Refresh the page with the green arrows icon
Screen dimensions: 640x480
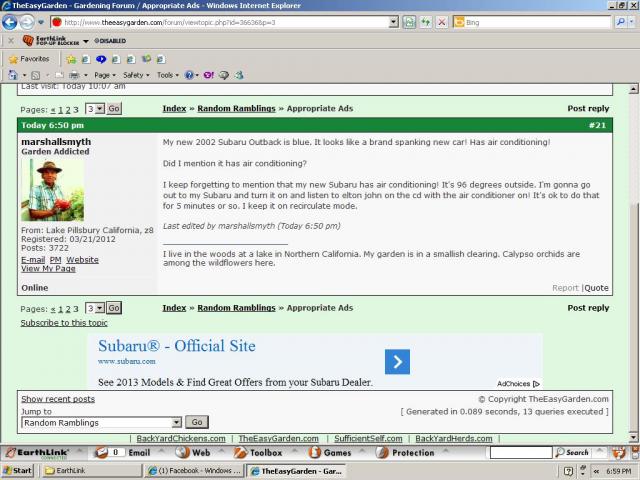click(425, 22)
